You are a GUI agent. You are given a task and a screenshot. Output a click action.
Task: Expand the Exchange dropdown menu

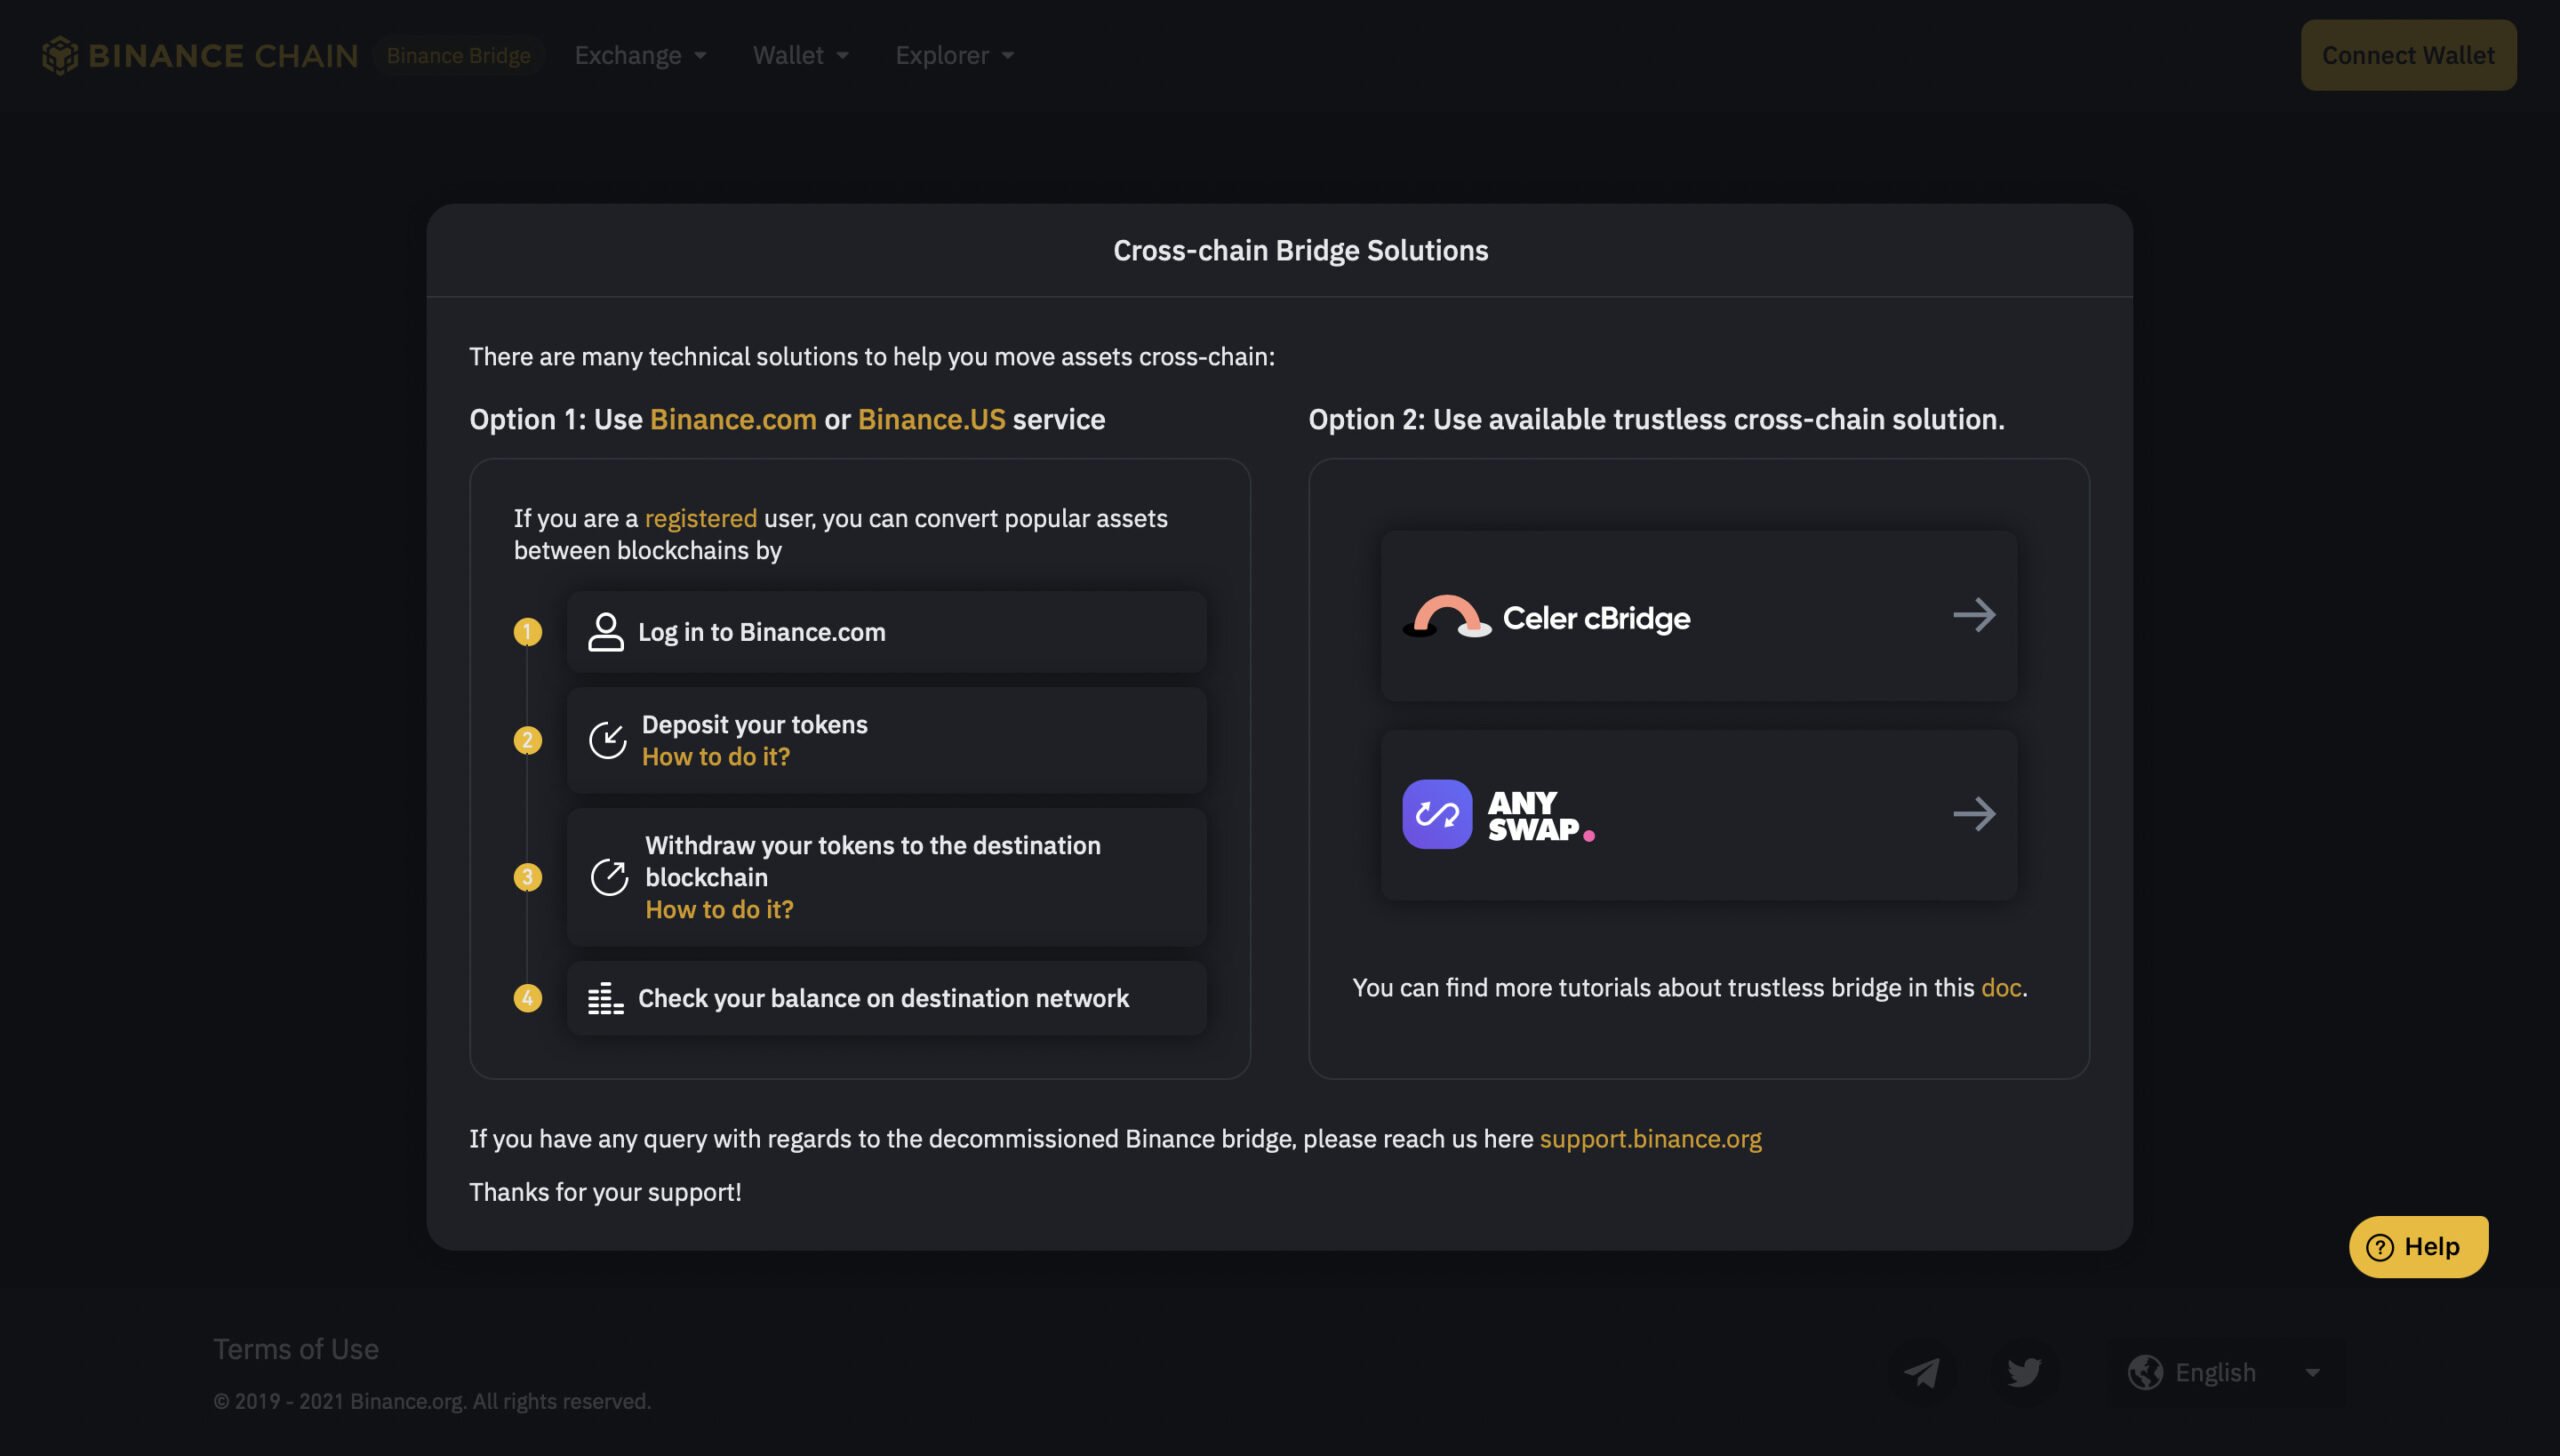[640, 56]
